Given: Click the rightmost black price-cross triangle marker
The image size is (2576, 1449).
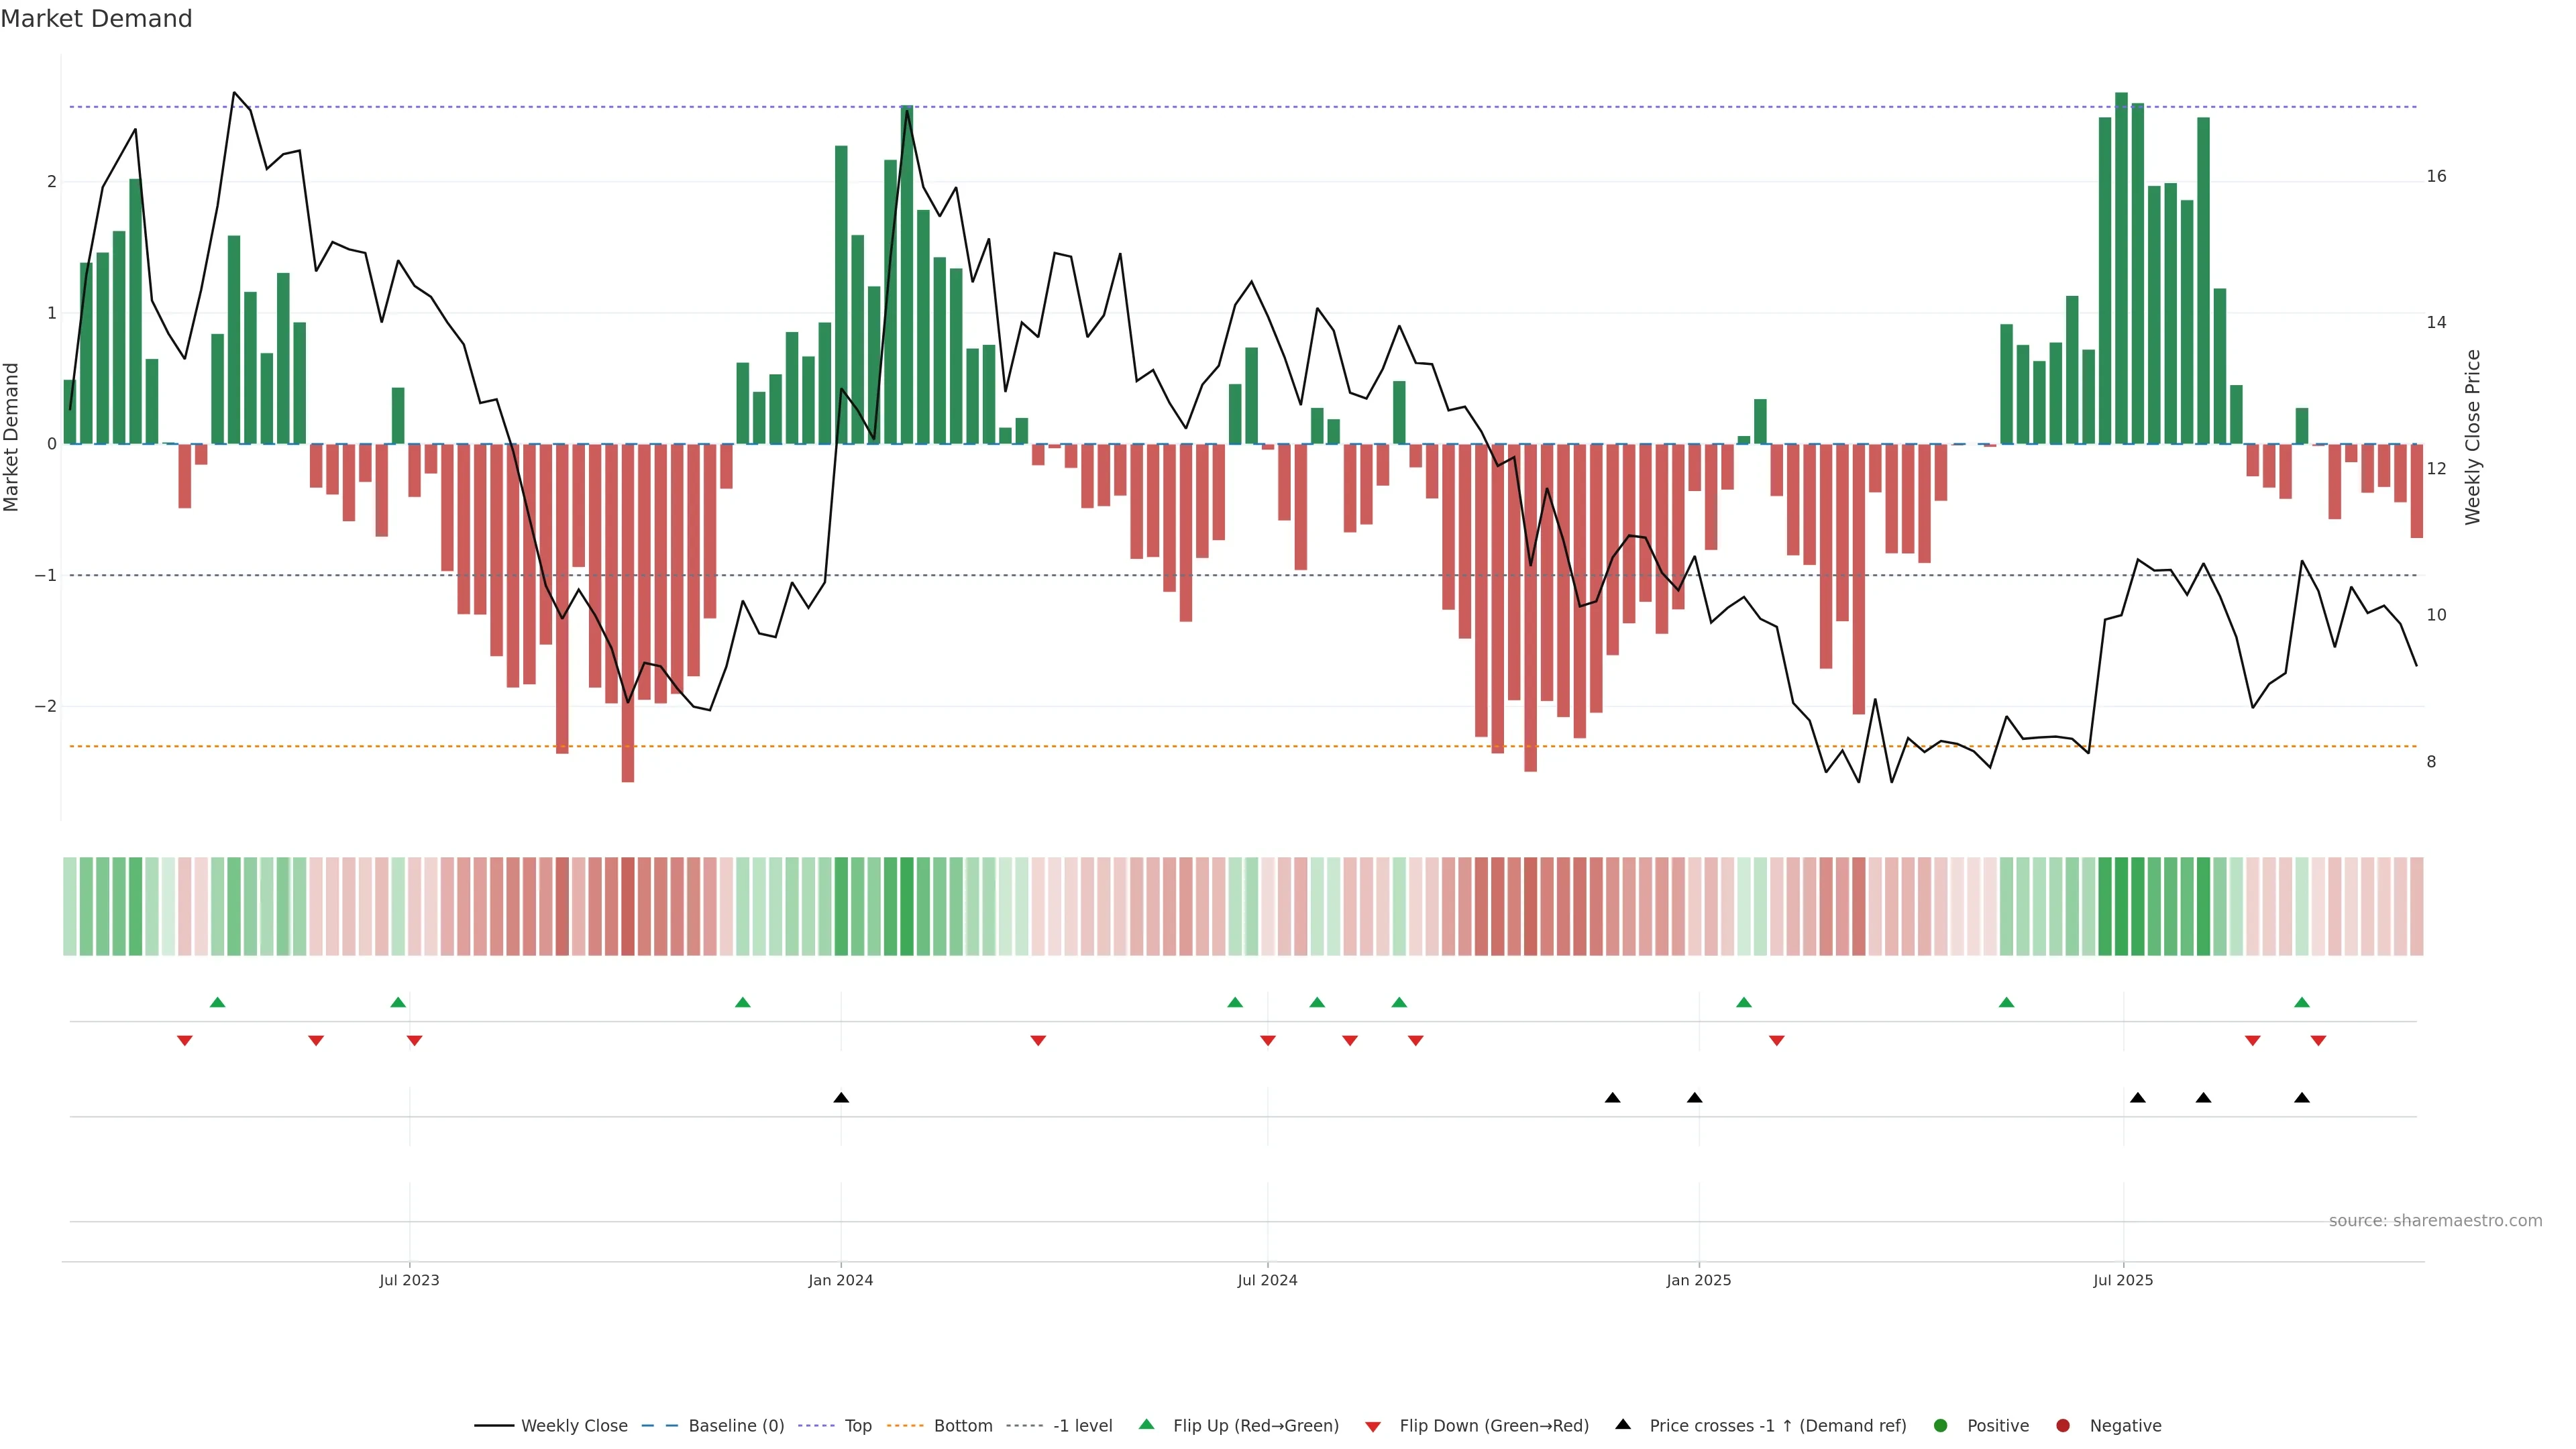Looking at the screenshot, I should pos(2302,1098).
